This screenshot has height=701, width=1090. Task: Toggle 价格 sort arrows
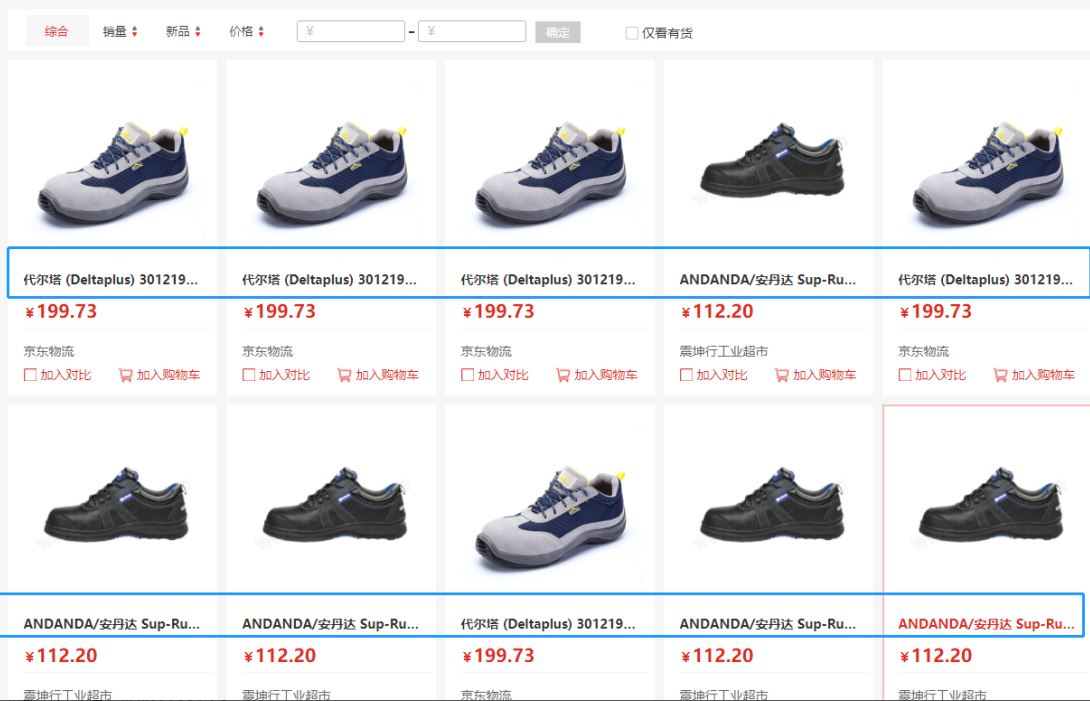click(x=261, y=31)
